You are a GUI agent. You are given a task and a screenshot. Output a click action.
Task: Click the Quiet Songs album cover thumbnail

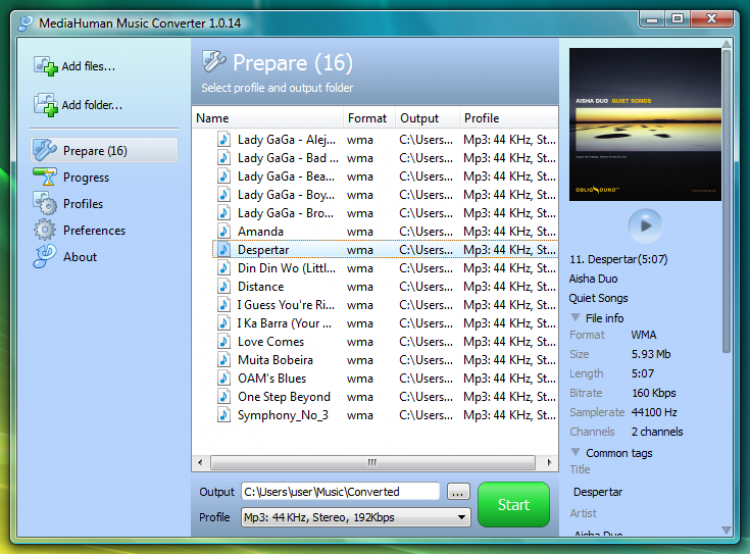tap(645, 124)
